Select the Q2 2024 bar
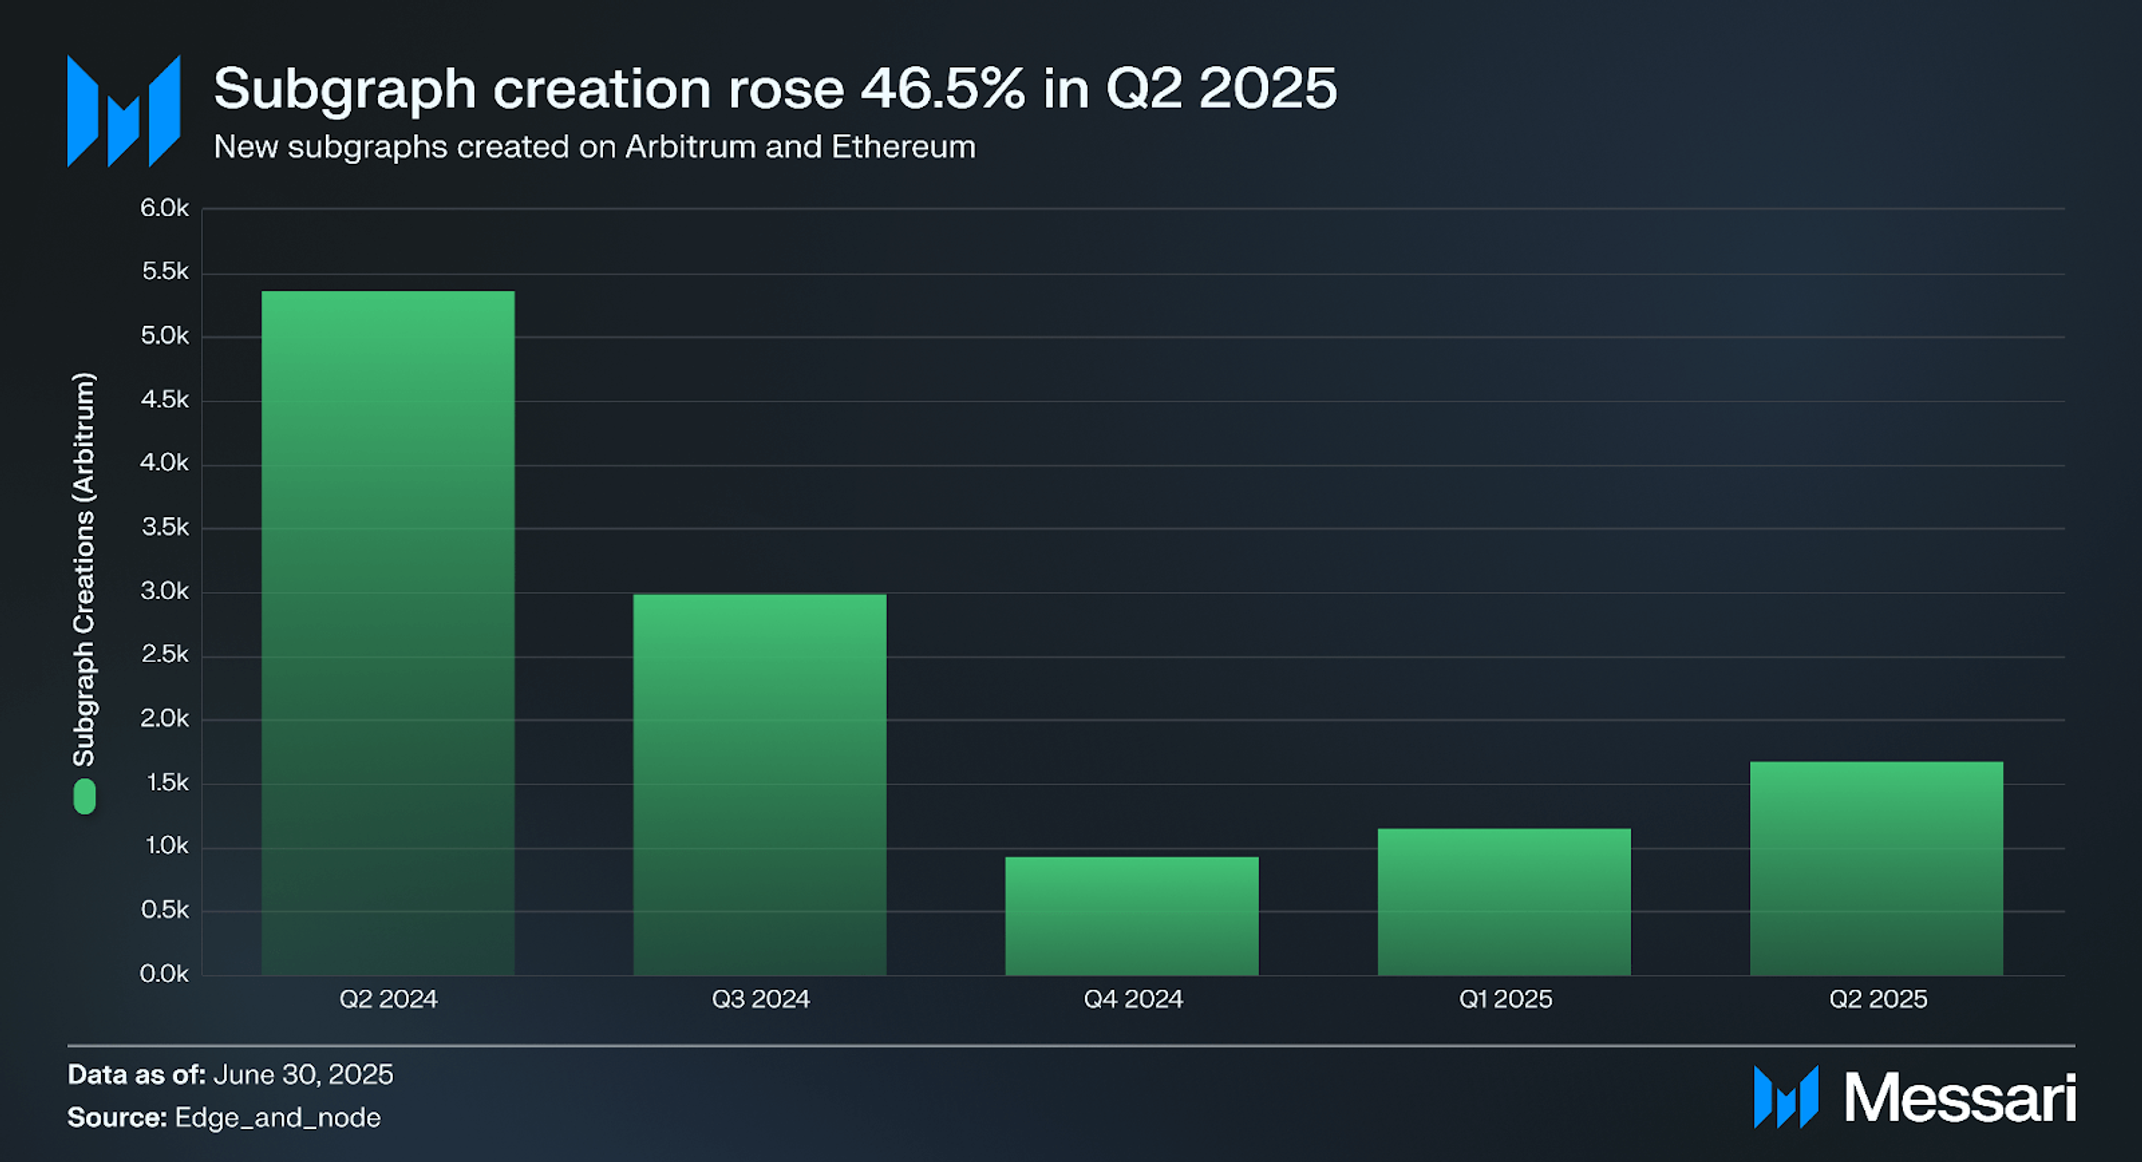 click(x=388, y=633)
